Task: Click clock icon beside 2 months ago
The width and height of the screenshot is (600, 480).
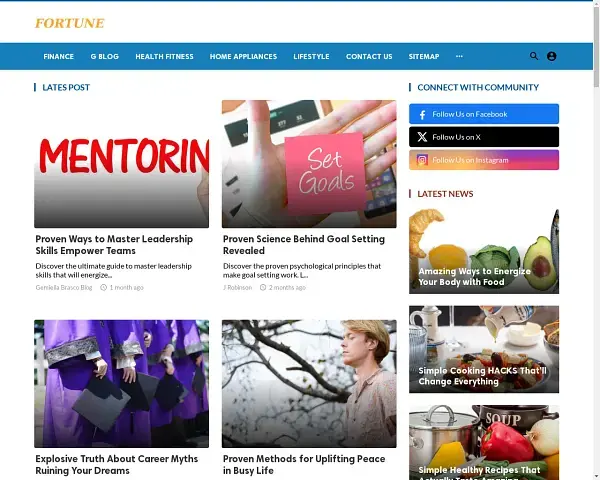Action: 263,287
